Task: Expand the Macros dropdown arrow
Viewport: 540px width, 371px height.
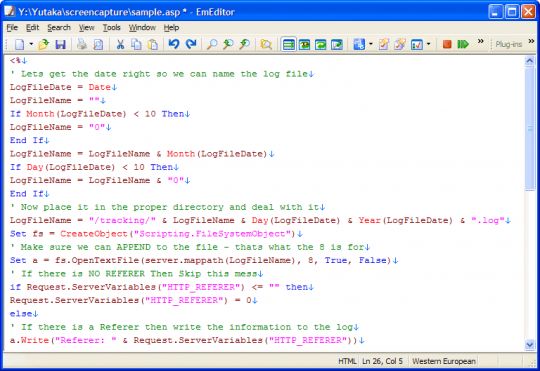Action: (x=428, y=44)
